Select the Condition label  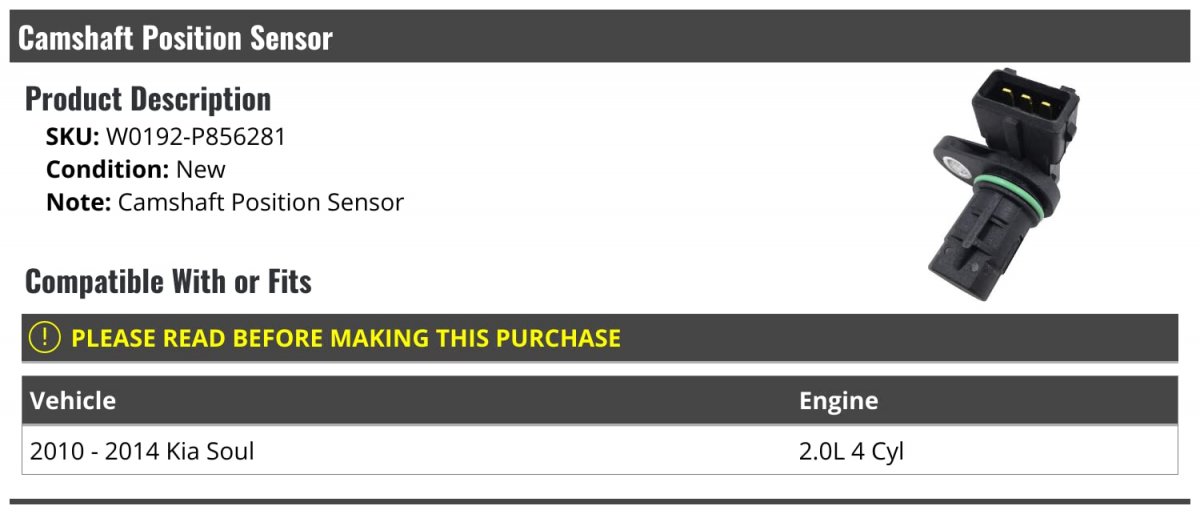point(108,169)
